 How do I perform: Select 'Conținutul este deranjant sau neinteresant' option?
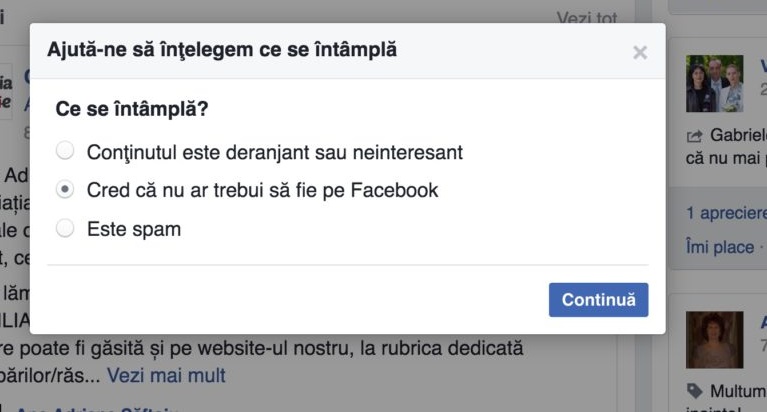point(65,151)
